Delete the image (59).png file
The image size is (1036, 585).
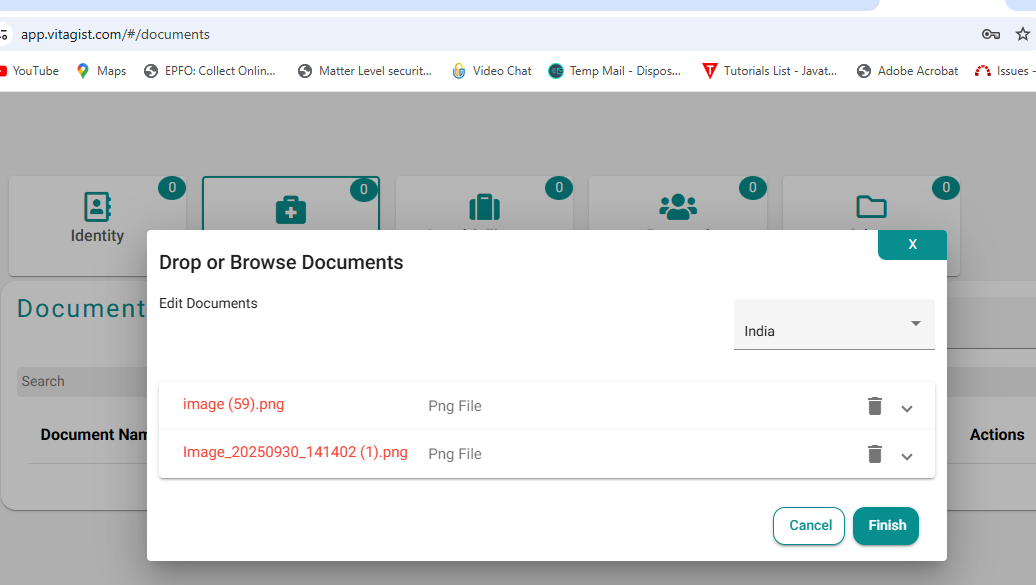pyautogui.click(x=875, y=406)
